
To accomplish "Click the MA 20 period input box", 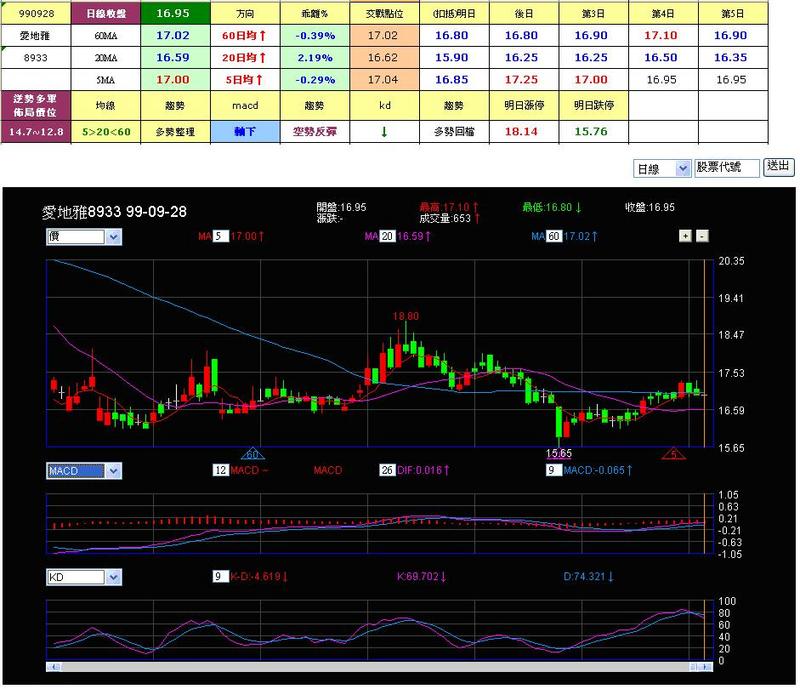I will point(387,237).
